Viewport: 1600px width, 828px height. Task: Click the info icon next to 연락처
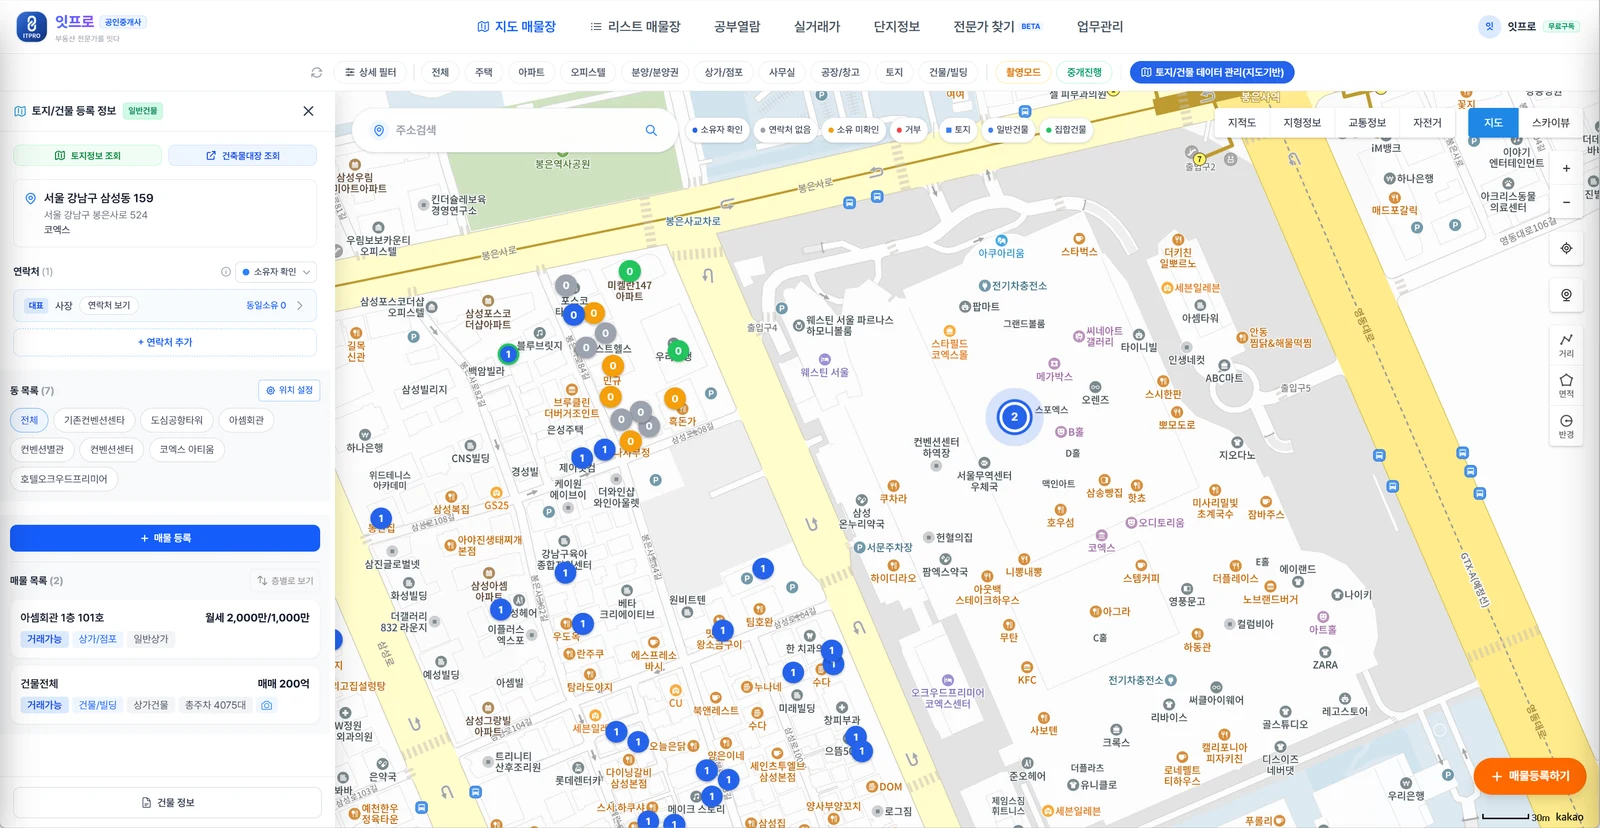[226, 272]
